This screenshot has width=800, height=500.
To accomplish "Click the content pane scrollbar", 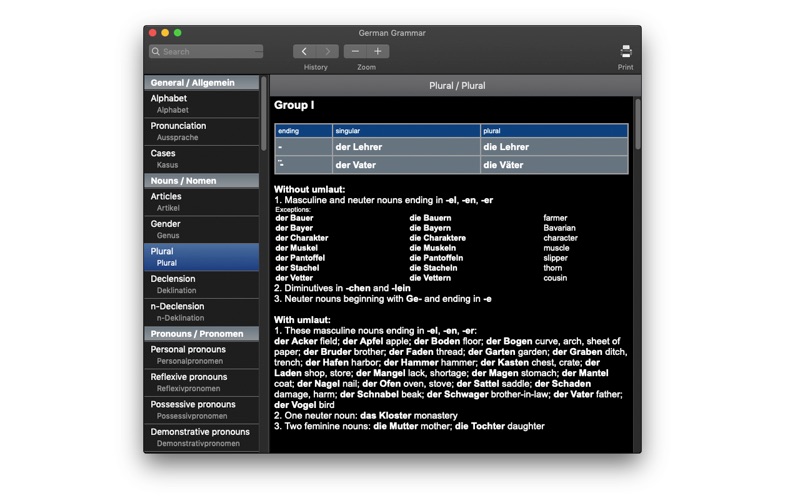I will pos(637,124).
